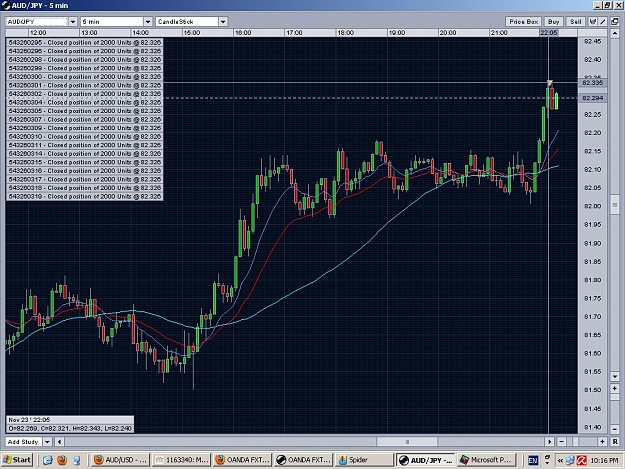
Task: Click the EN language bar indicator
Action: [533, 460]
